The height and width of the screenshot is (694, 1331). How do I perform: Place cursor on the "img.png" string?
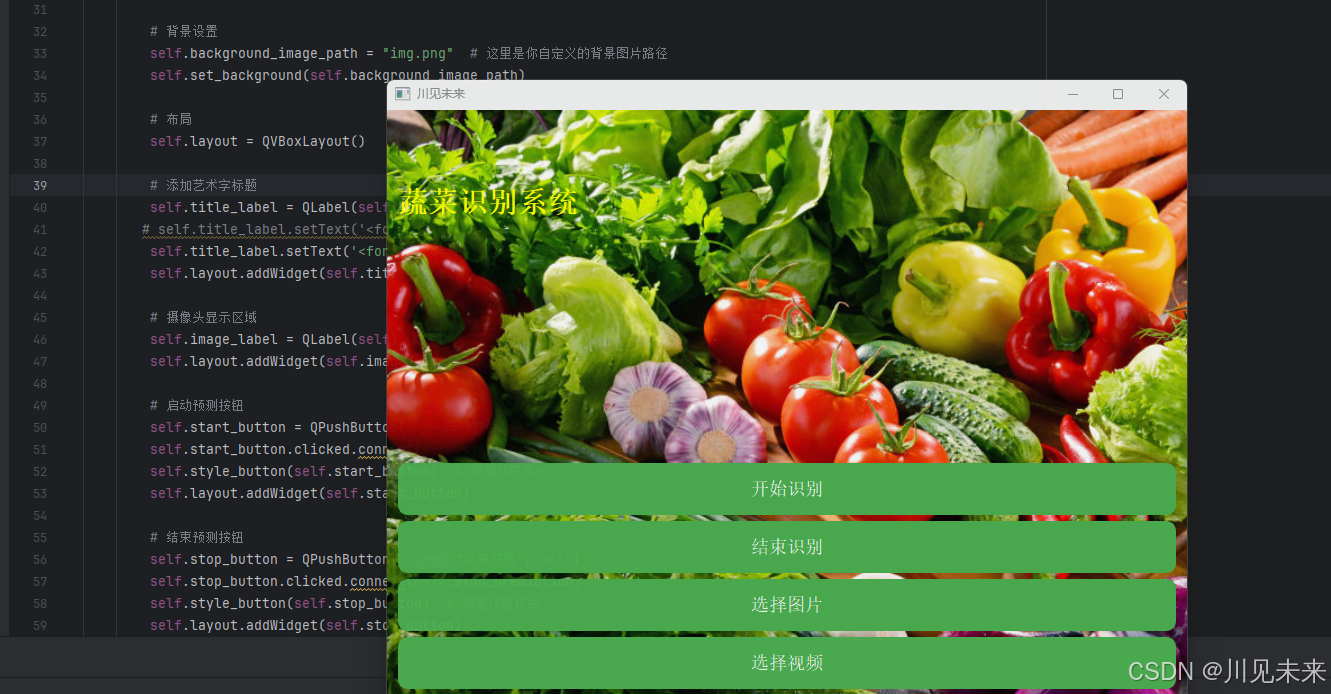pyautogui.click(x=416, y=53)
